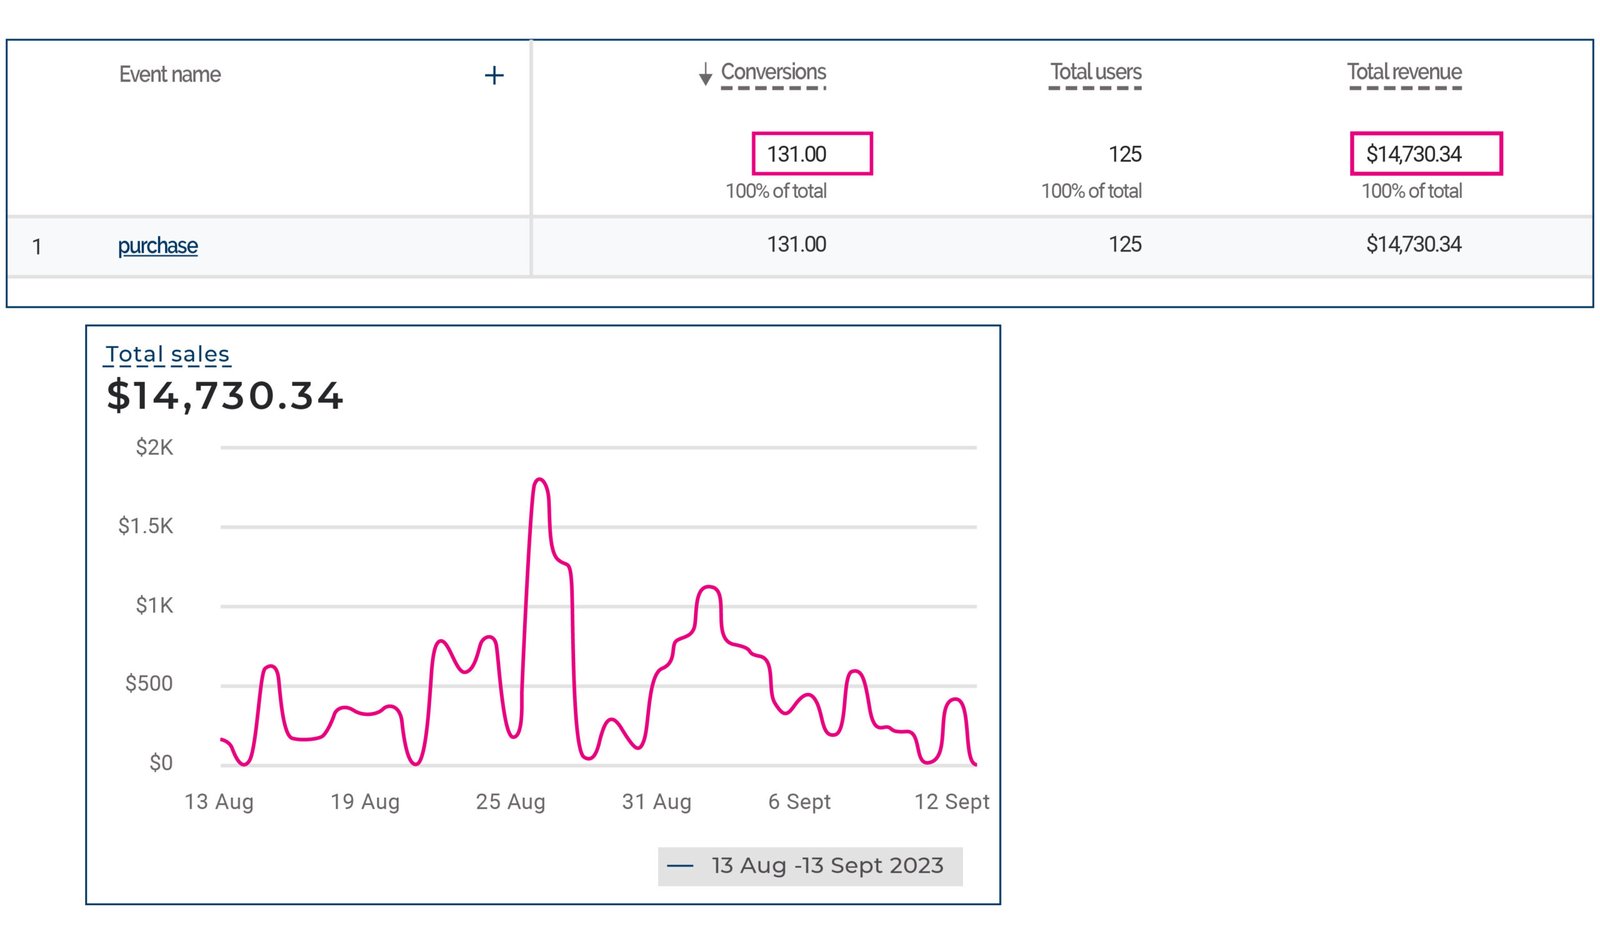Click the 125 total users summary value
Image resolution: width=1600 pixels, height=946 pixels.
click(1124, 154)
